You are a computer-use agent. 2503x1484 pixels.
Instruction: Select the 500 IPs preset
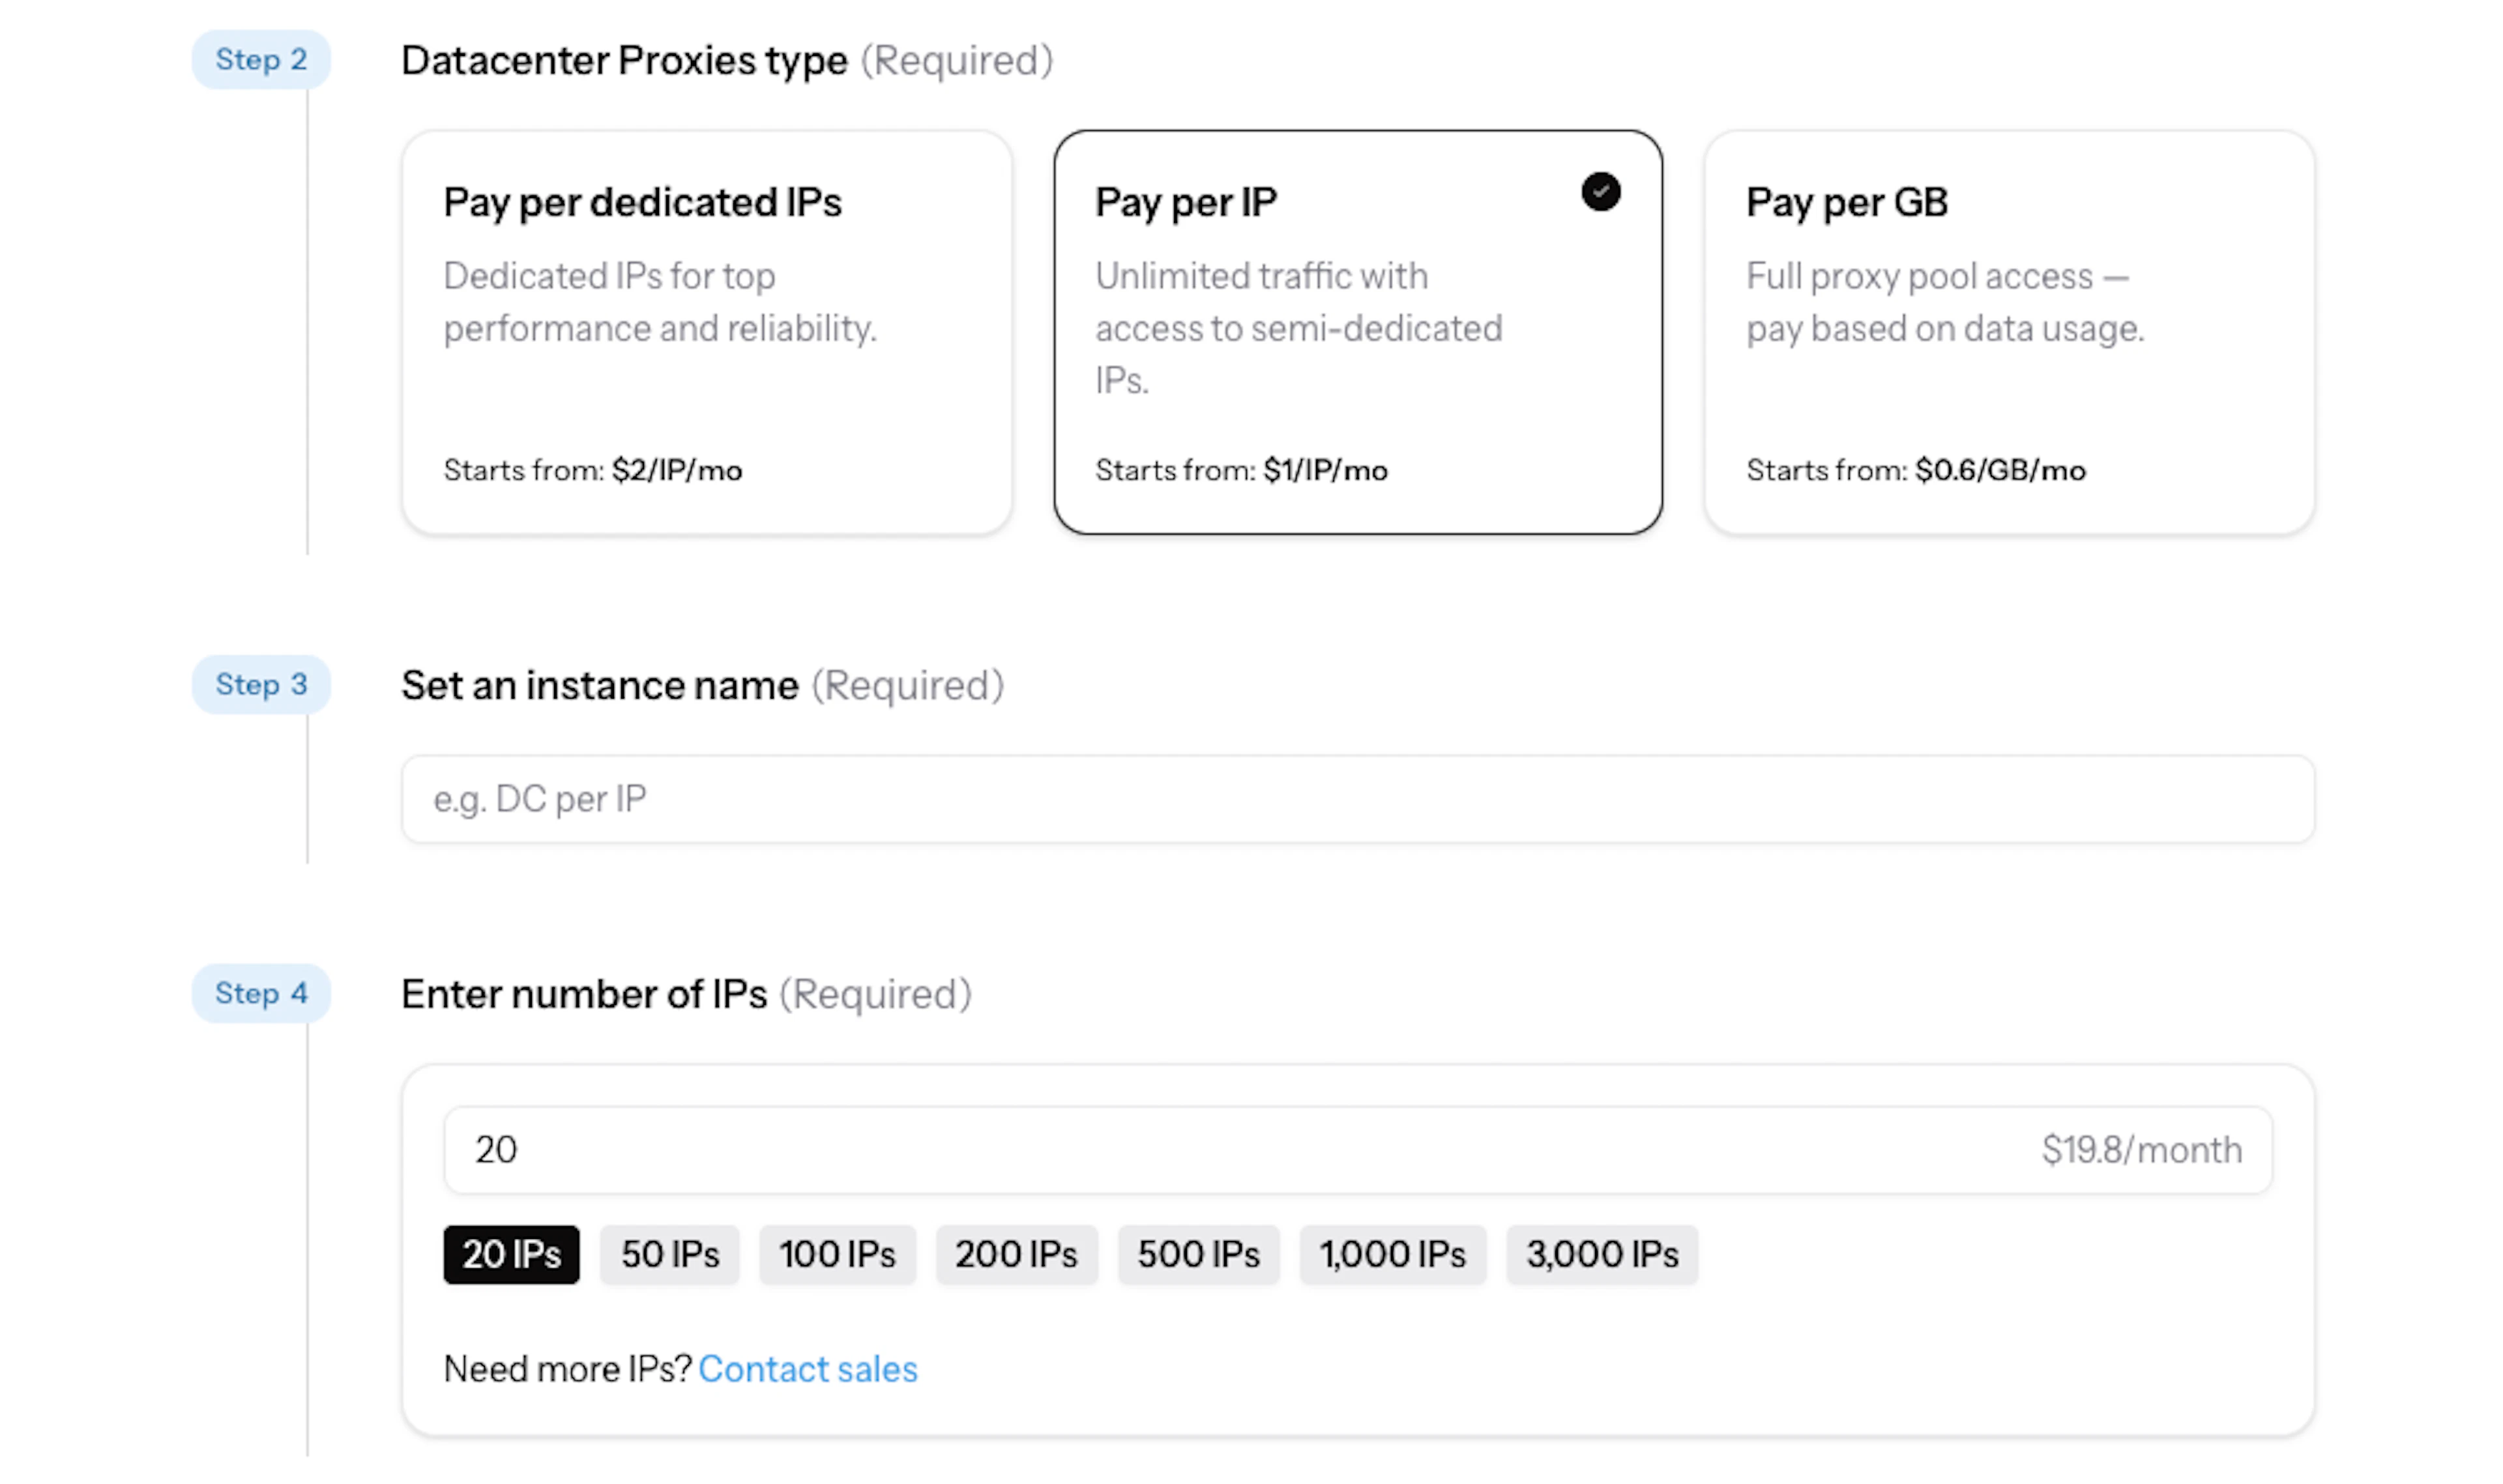[x=1198, y=1254]
